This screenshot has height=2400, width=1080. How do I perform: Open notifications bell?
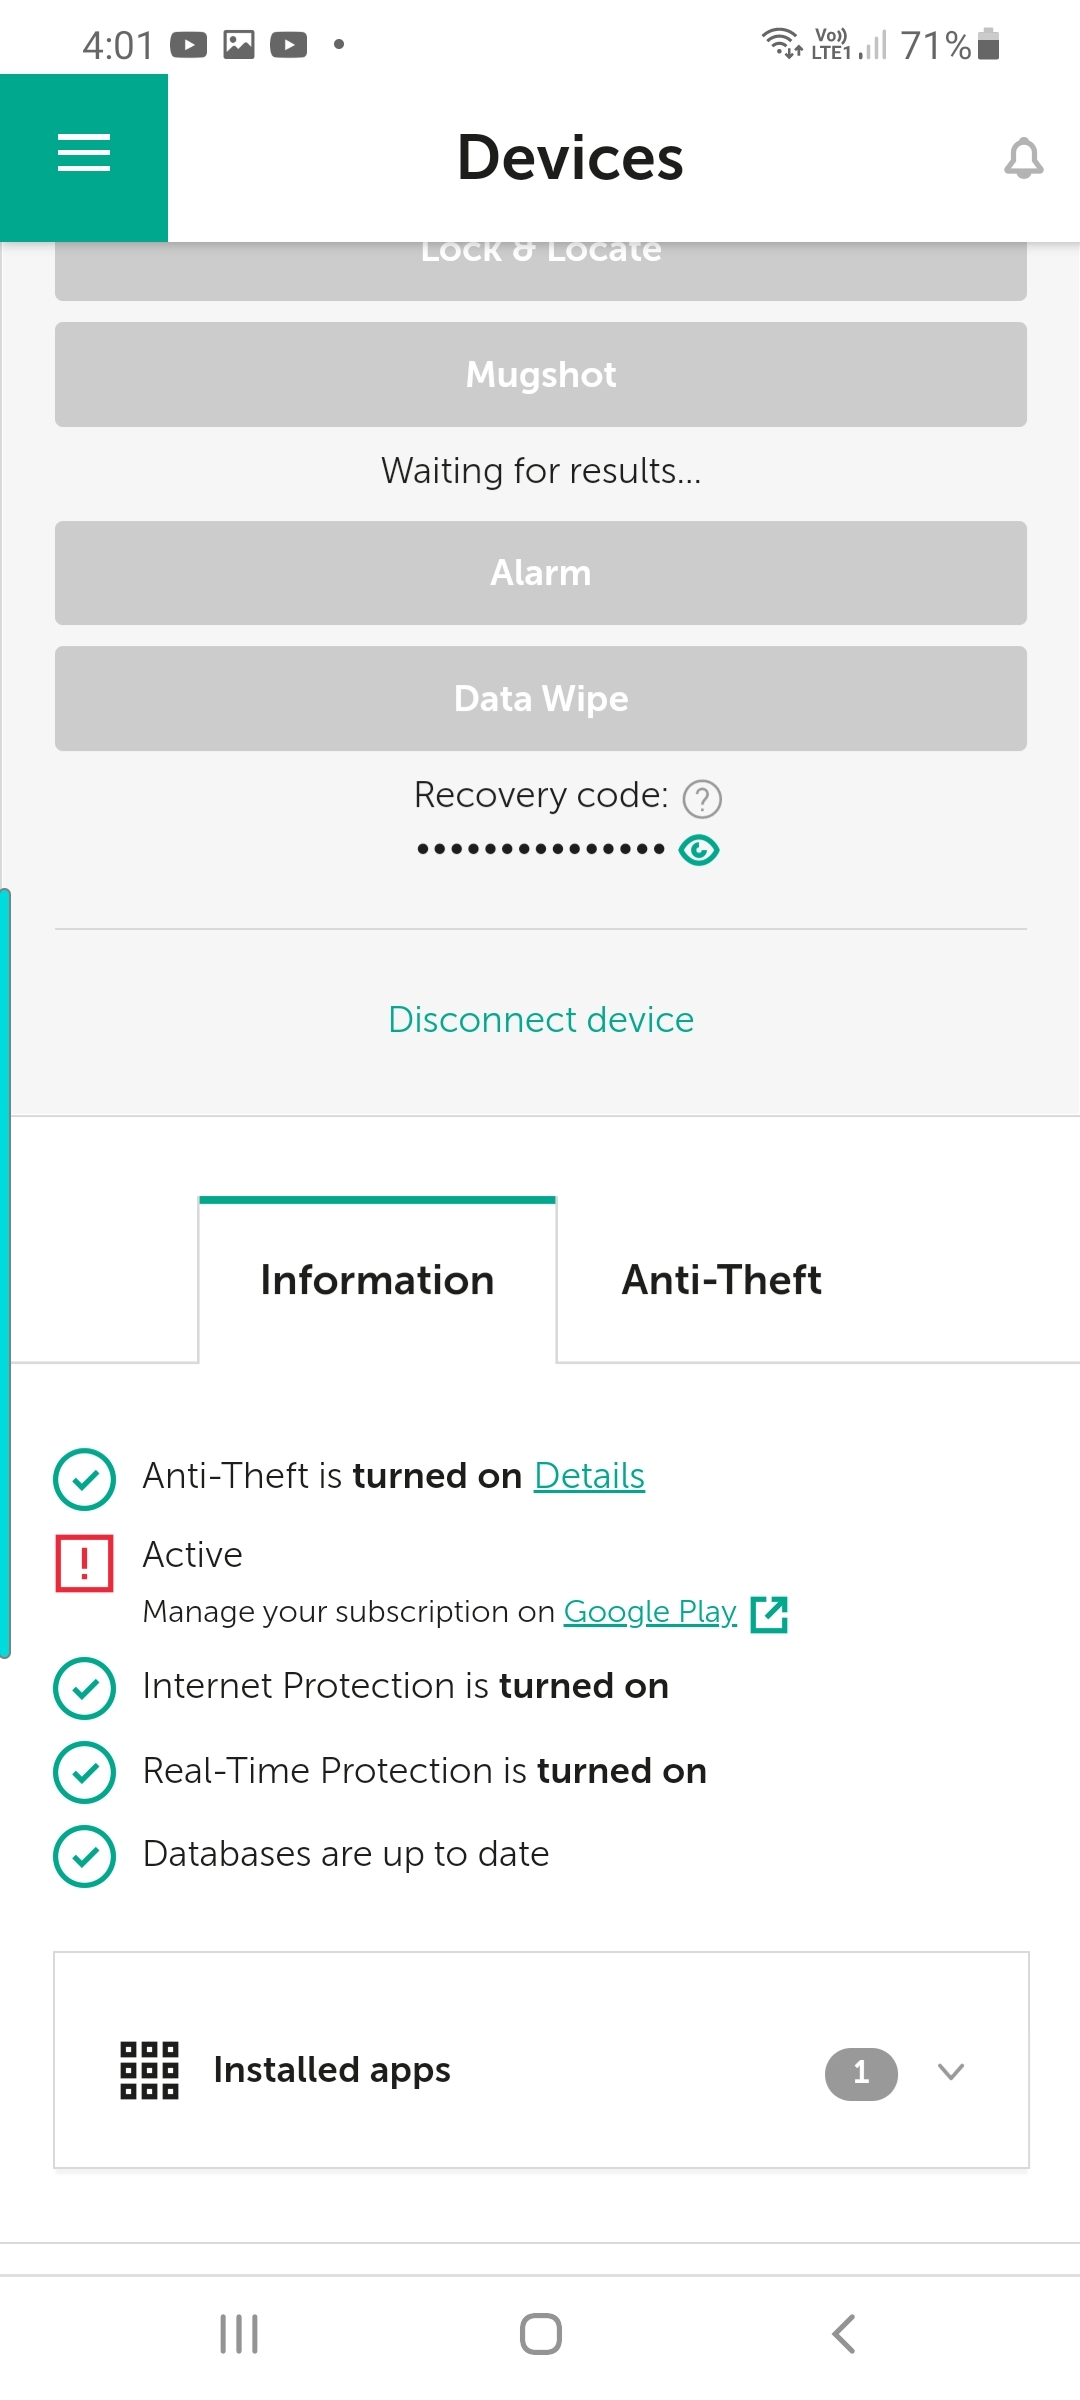[x=1023, y=158]
